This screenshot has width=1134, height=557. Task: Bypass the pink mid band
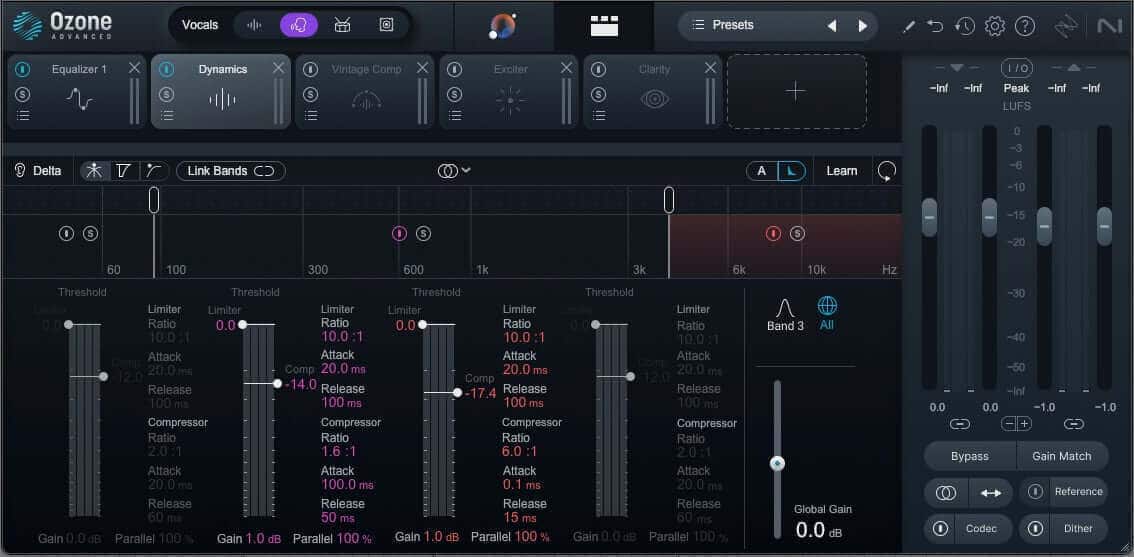tap(399, 234)
